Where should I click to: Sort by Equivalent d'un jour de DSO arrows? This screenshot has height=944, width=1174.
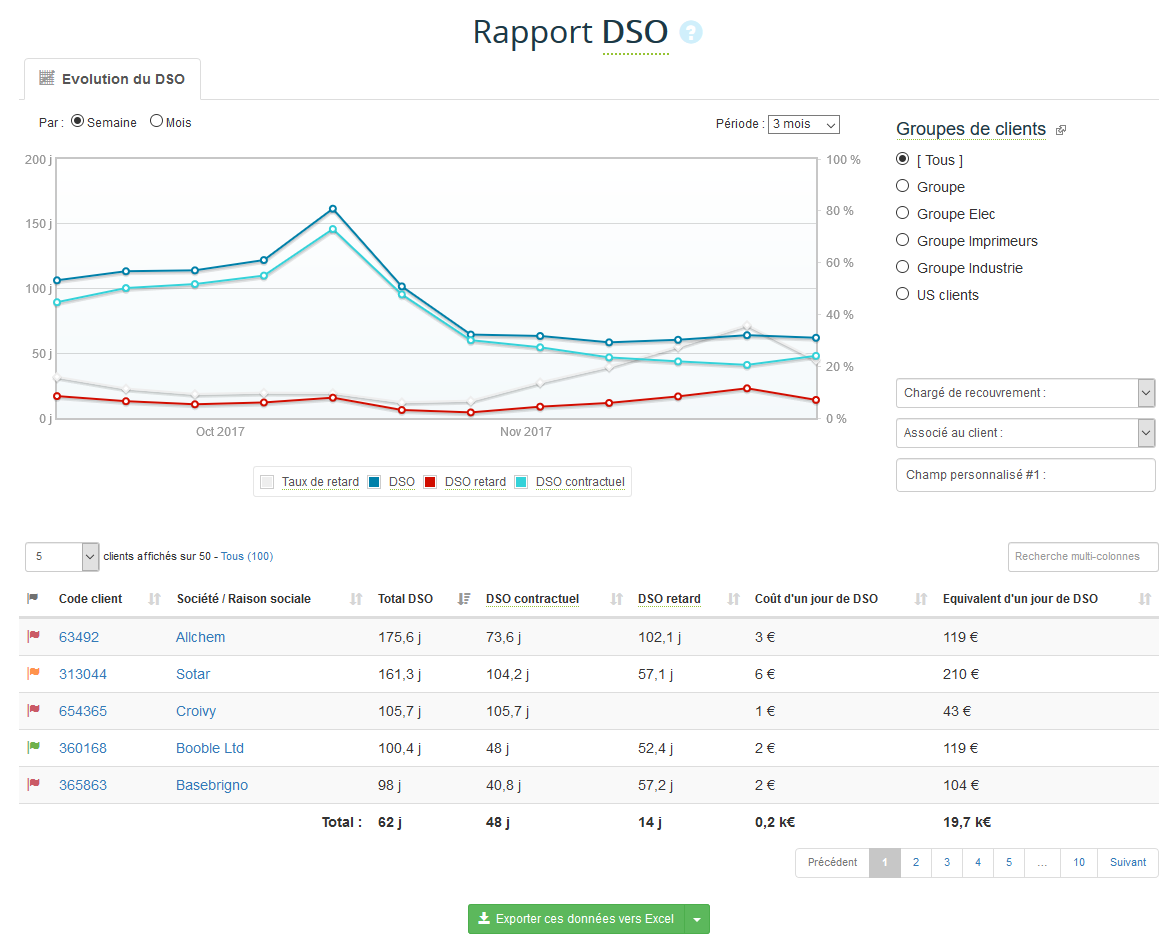(1145, 598)
